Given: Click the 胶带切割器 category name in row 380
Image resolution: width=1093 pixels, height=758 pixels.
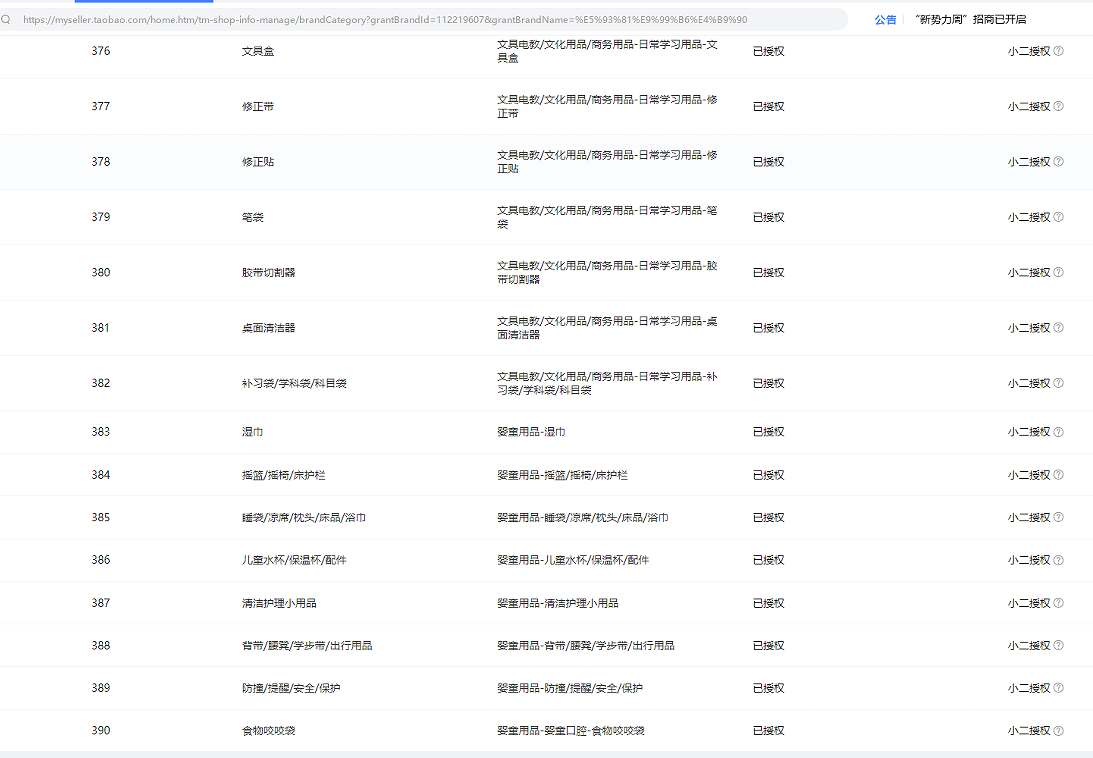Looking at the screenshot, I should pyautogui.click(x=268, y=272).
